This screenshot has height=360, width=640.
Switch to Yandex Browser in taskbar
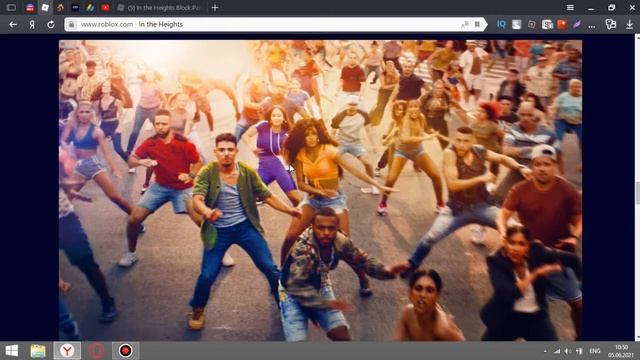coord(67,351)
